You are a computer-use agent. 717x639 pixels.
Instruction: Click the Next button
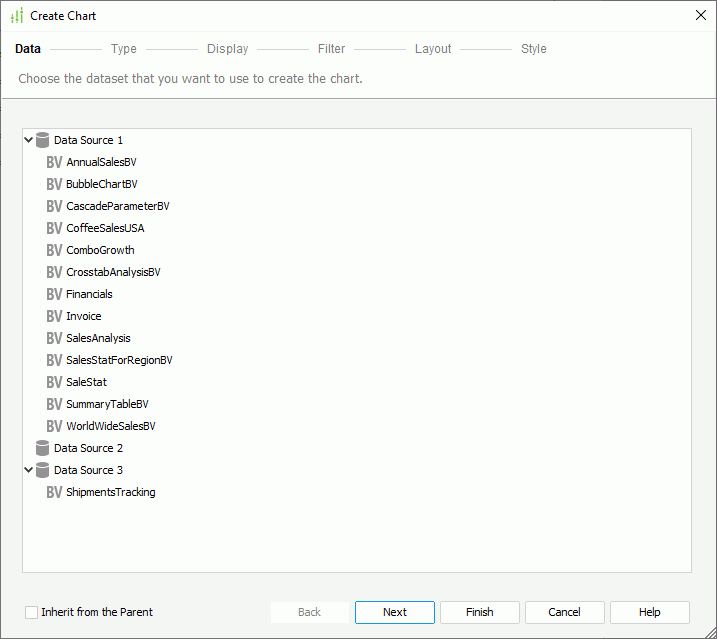click(395, 612)
